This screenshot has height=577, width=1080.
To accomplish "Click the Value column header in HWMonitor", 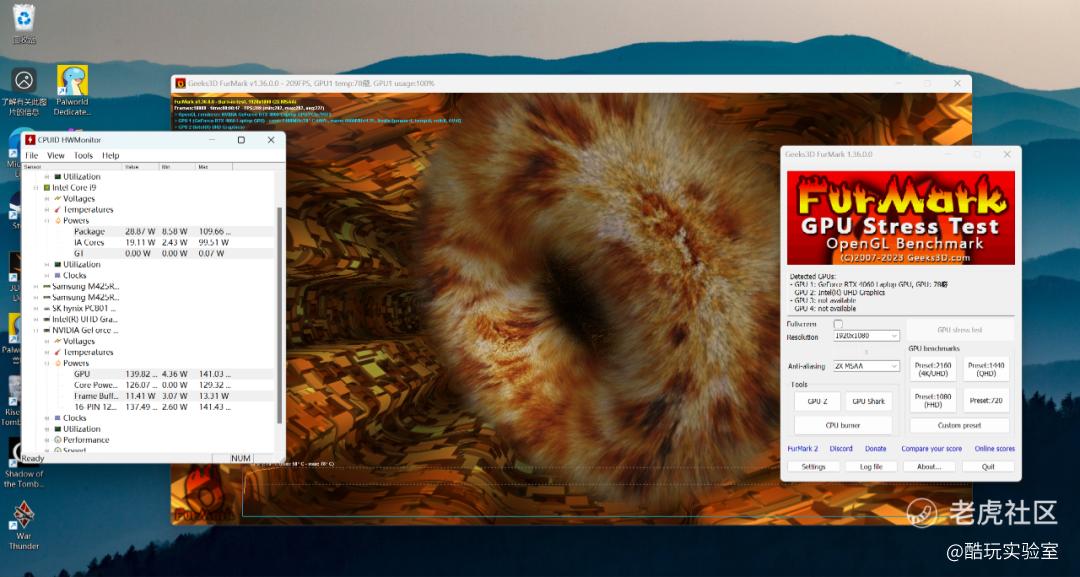I will click(x=141, y=167).
